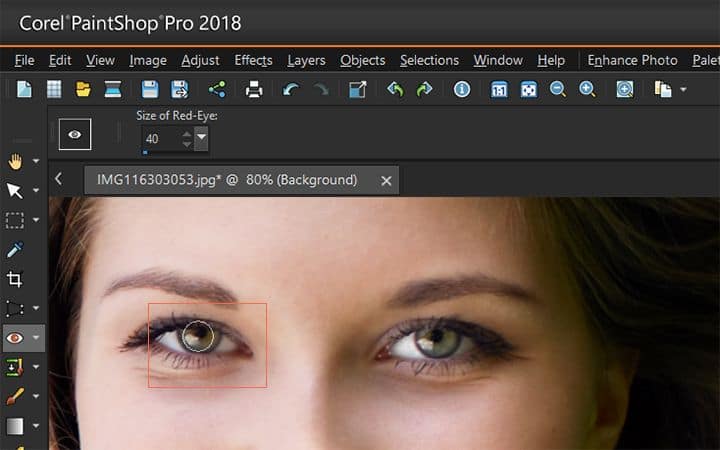The image size is (720, 450).
Task: Expand the Straighten tool flyout arrow
Action: click(36, 308)
